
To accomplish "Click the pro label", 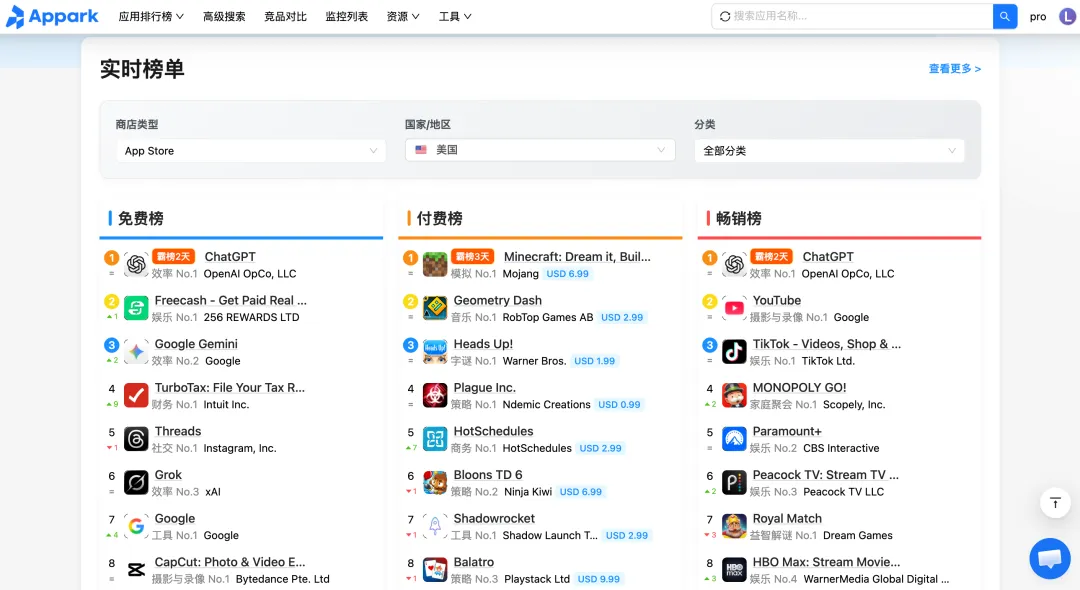I will [1038, 17].
